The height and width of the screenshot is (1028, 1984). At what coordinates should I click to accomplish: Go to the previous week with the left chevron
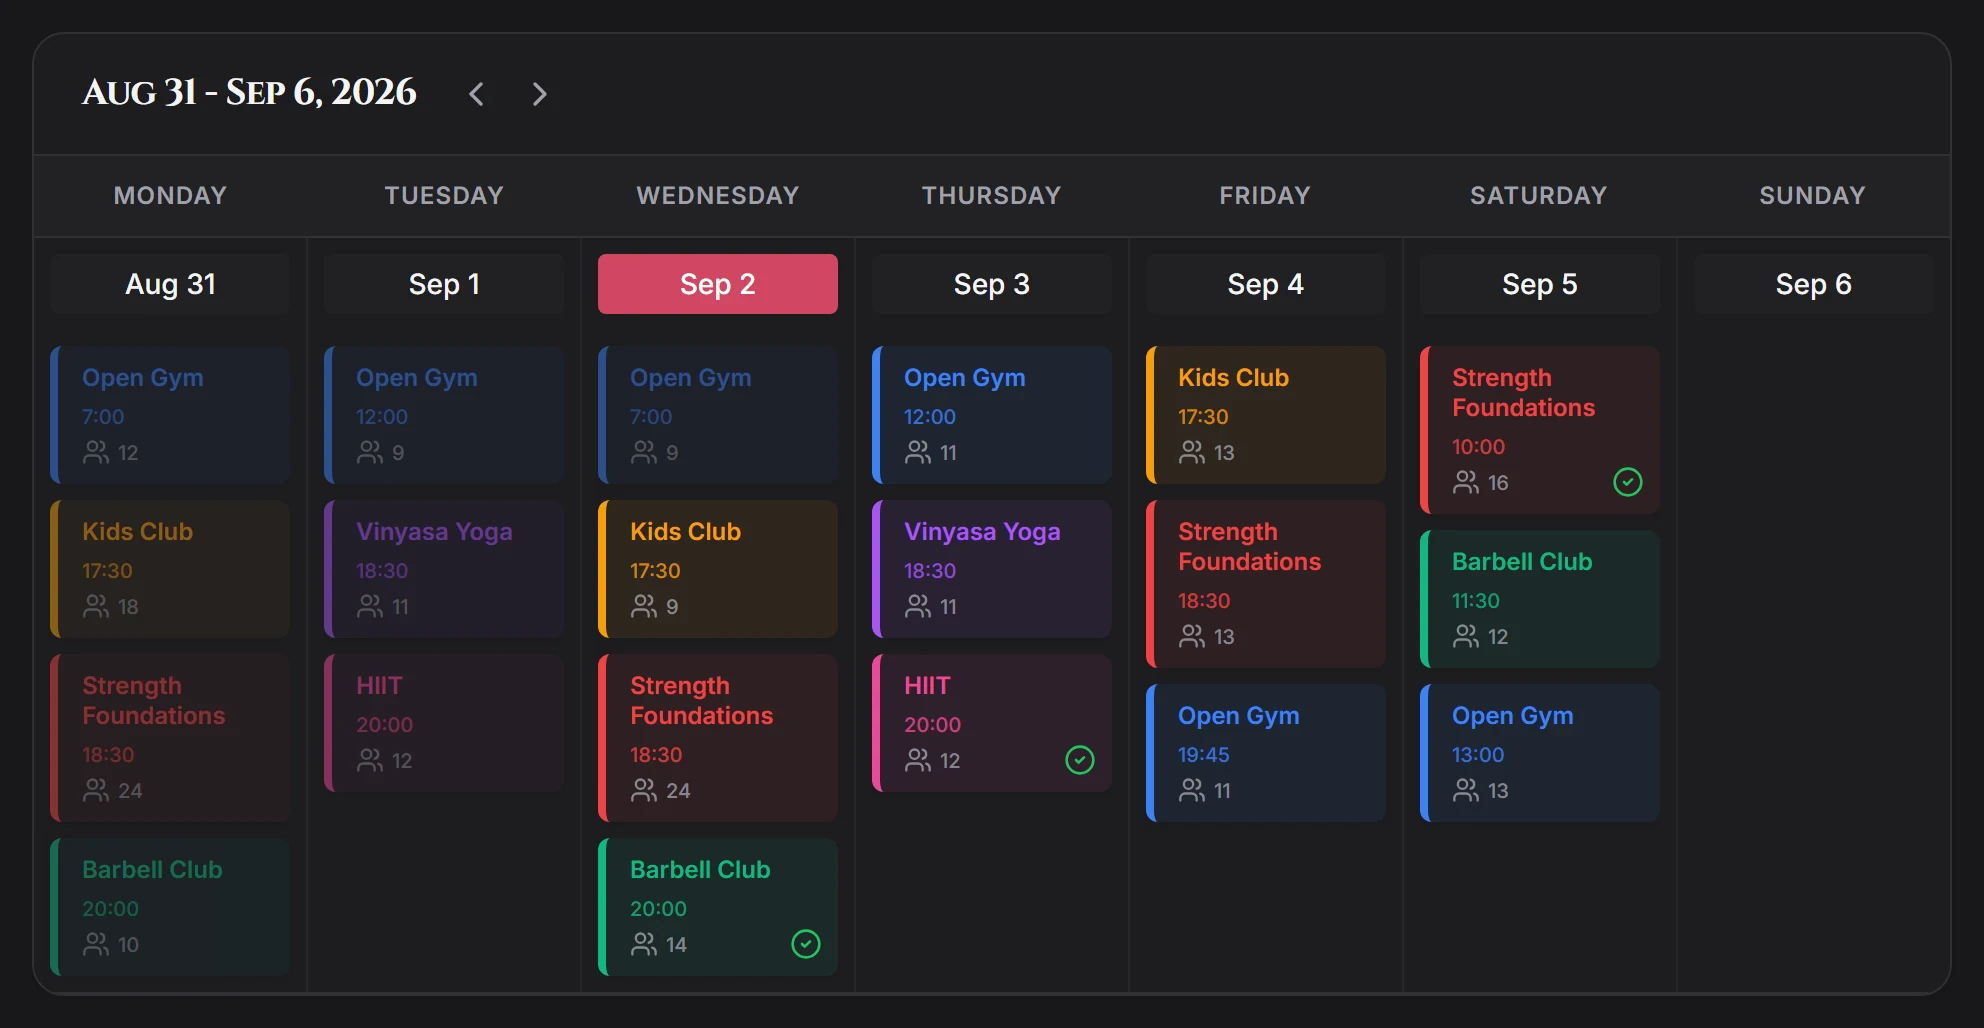[x=477, y=94]
